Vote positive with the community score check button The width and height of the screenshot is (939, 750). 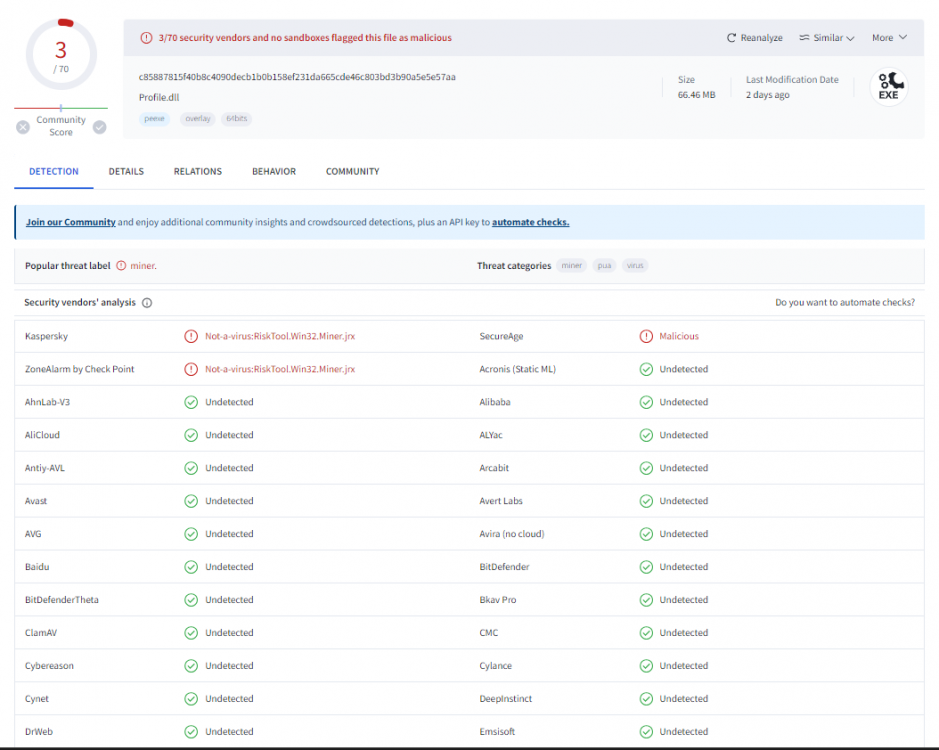[x=99, y=127]
